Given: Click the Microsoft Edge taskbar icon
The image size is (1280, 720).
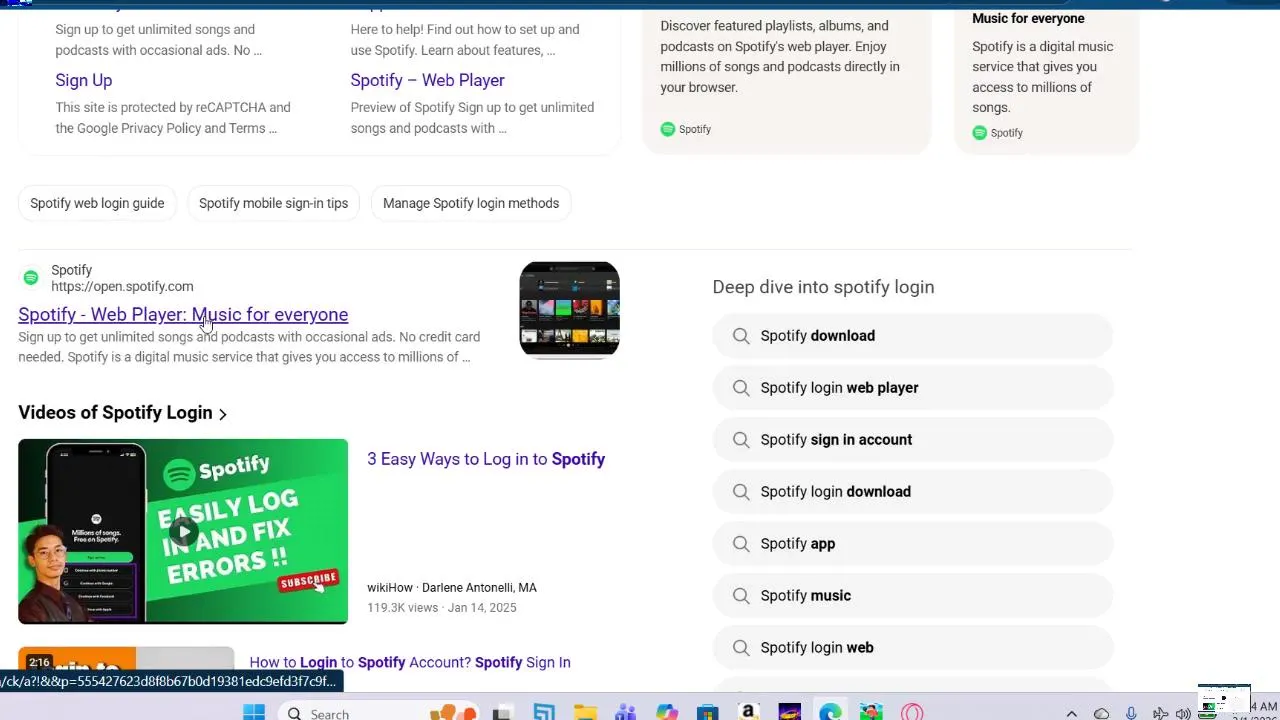Looking at the screenshot, I should click(x=830, y=712).
